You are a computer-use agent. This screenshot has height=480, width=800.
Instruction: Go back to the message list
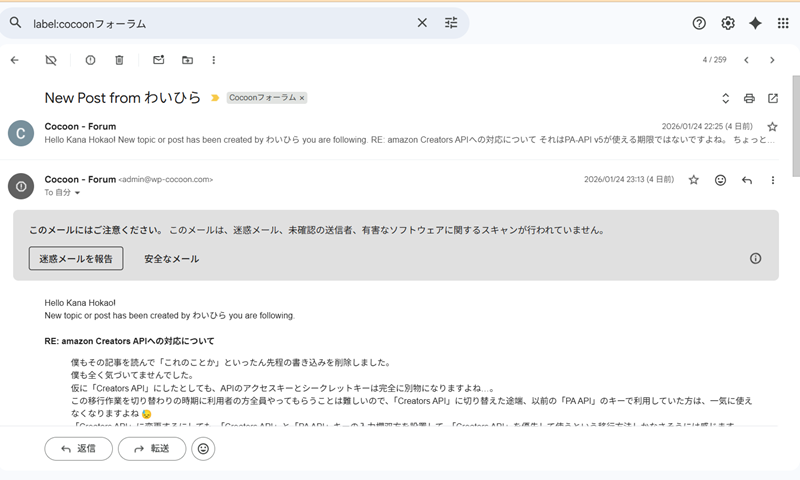point(14,60)
